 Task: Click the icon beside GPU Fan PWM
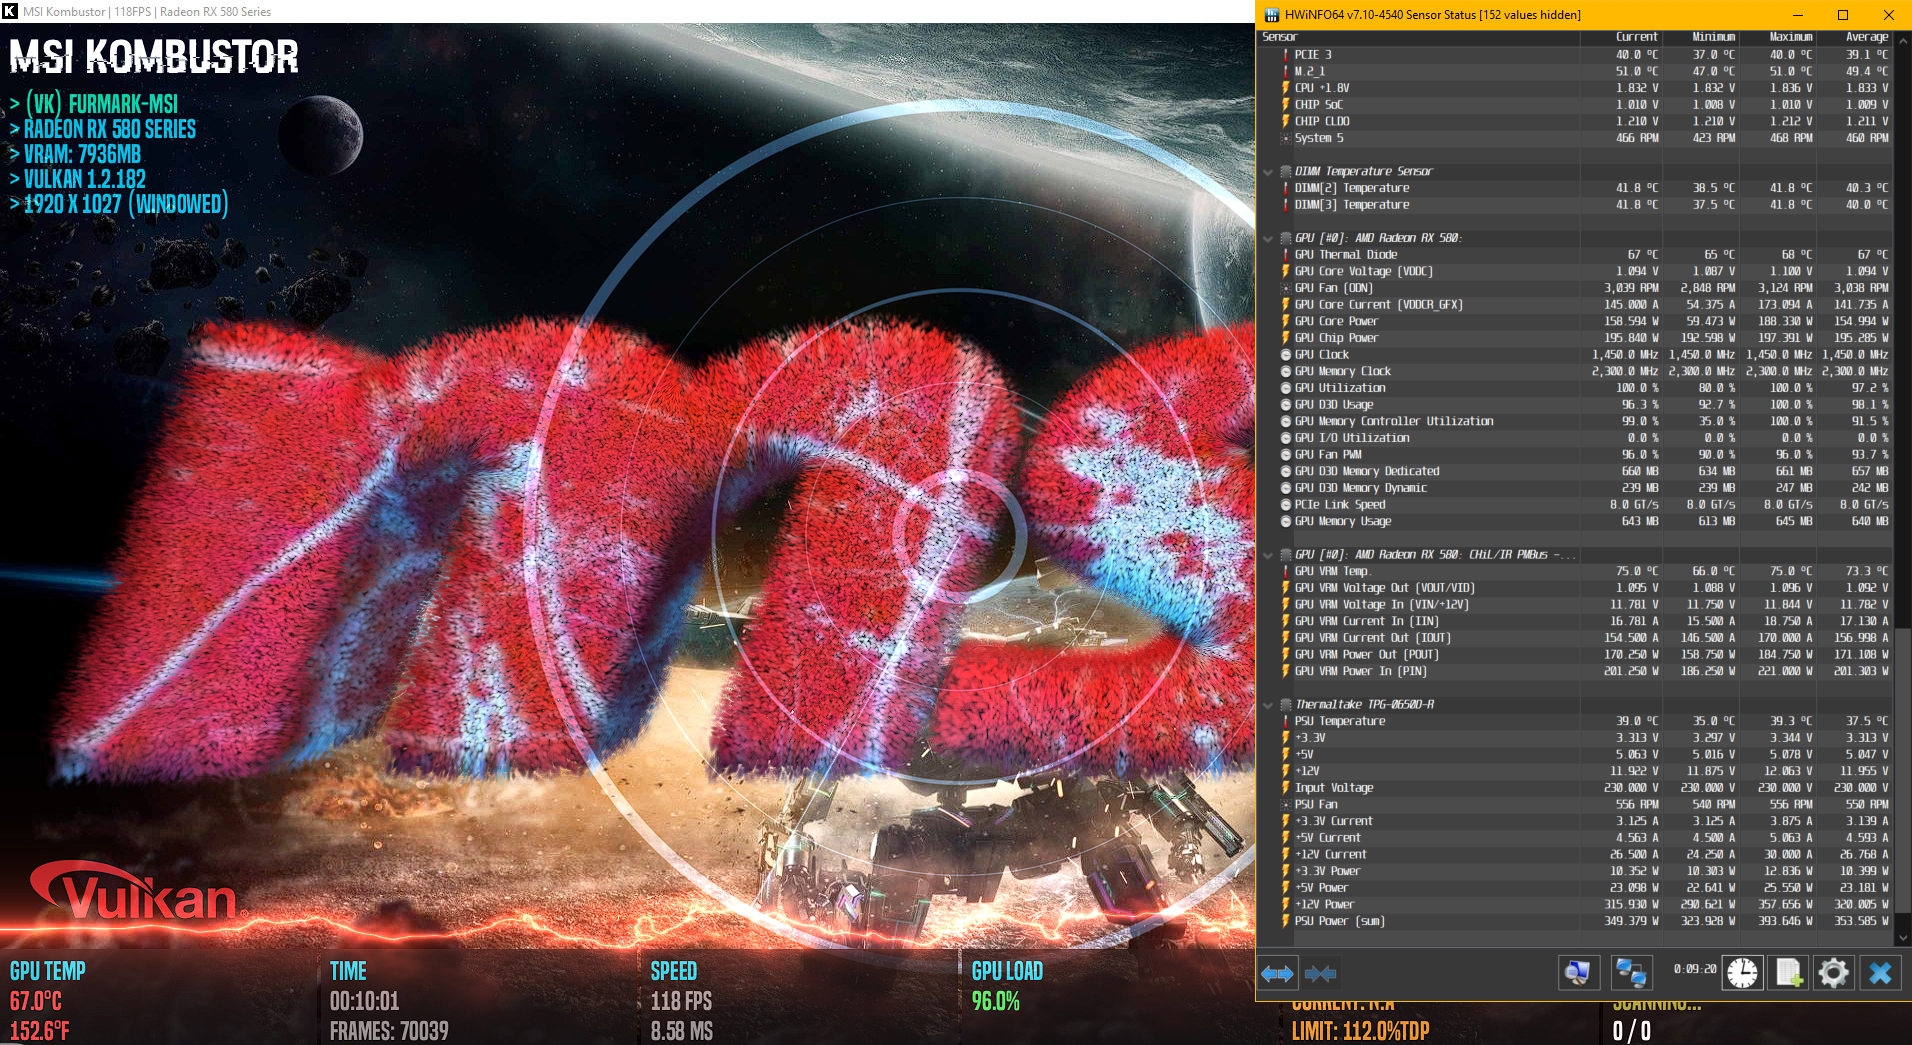pyautogui.click(x=1286, y=455)
